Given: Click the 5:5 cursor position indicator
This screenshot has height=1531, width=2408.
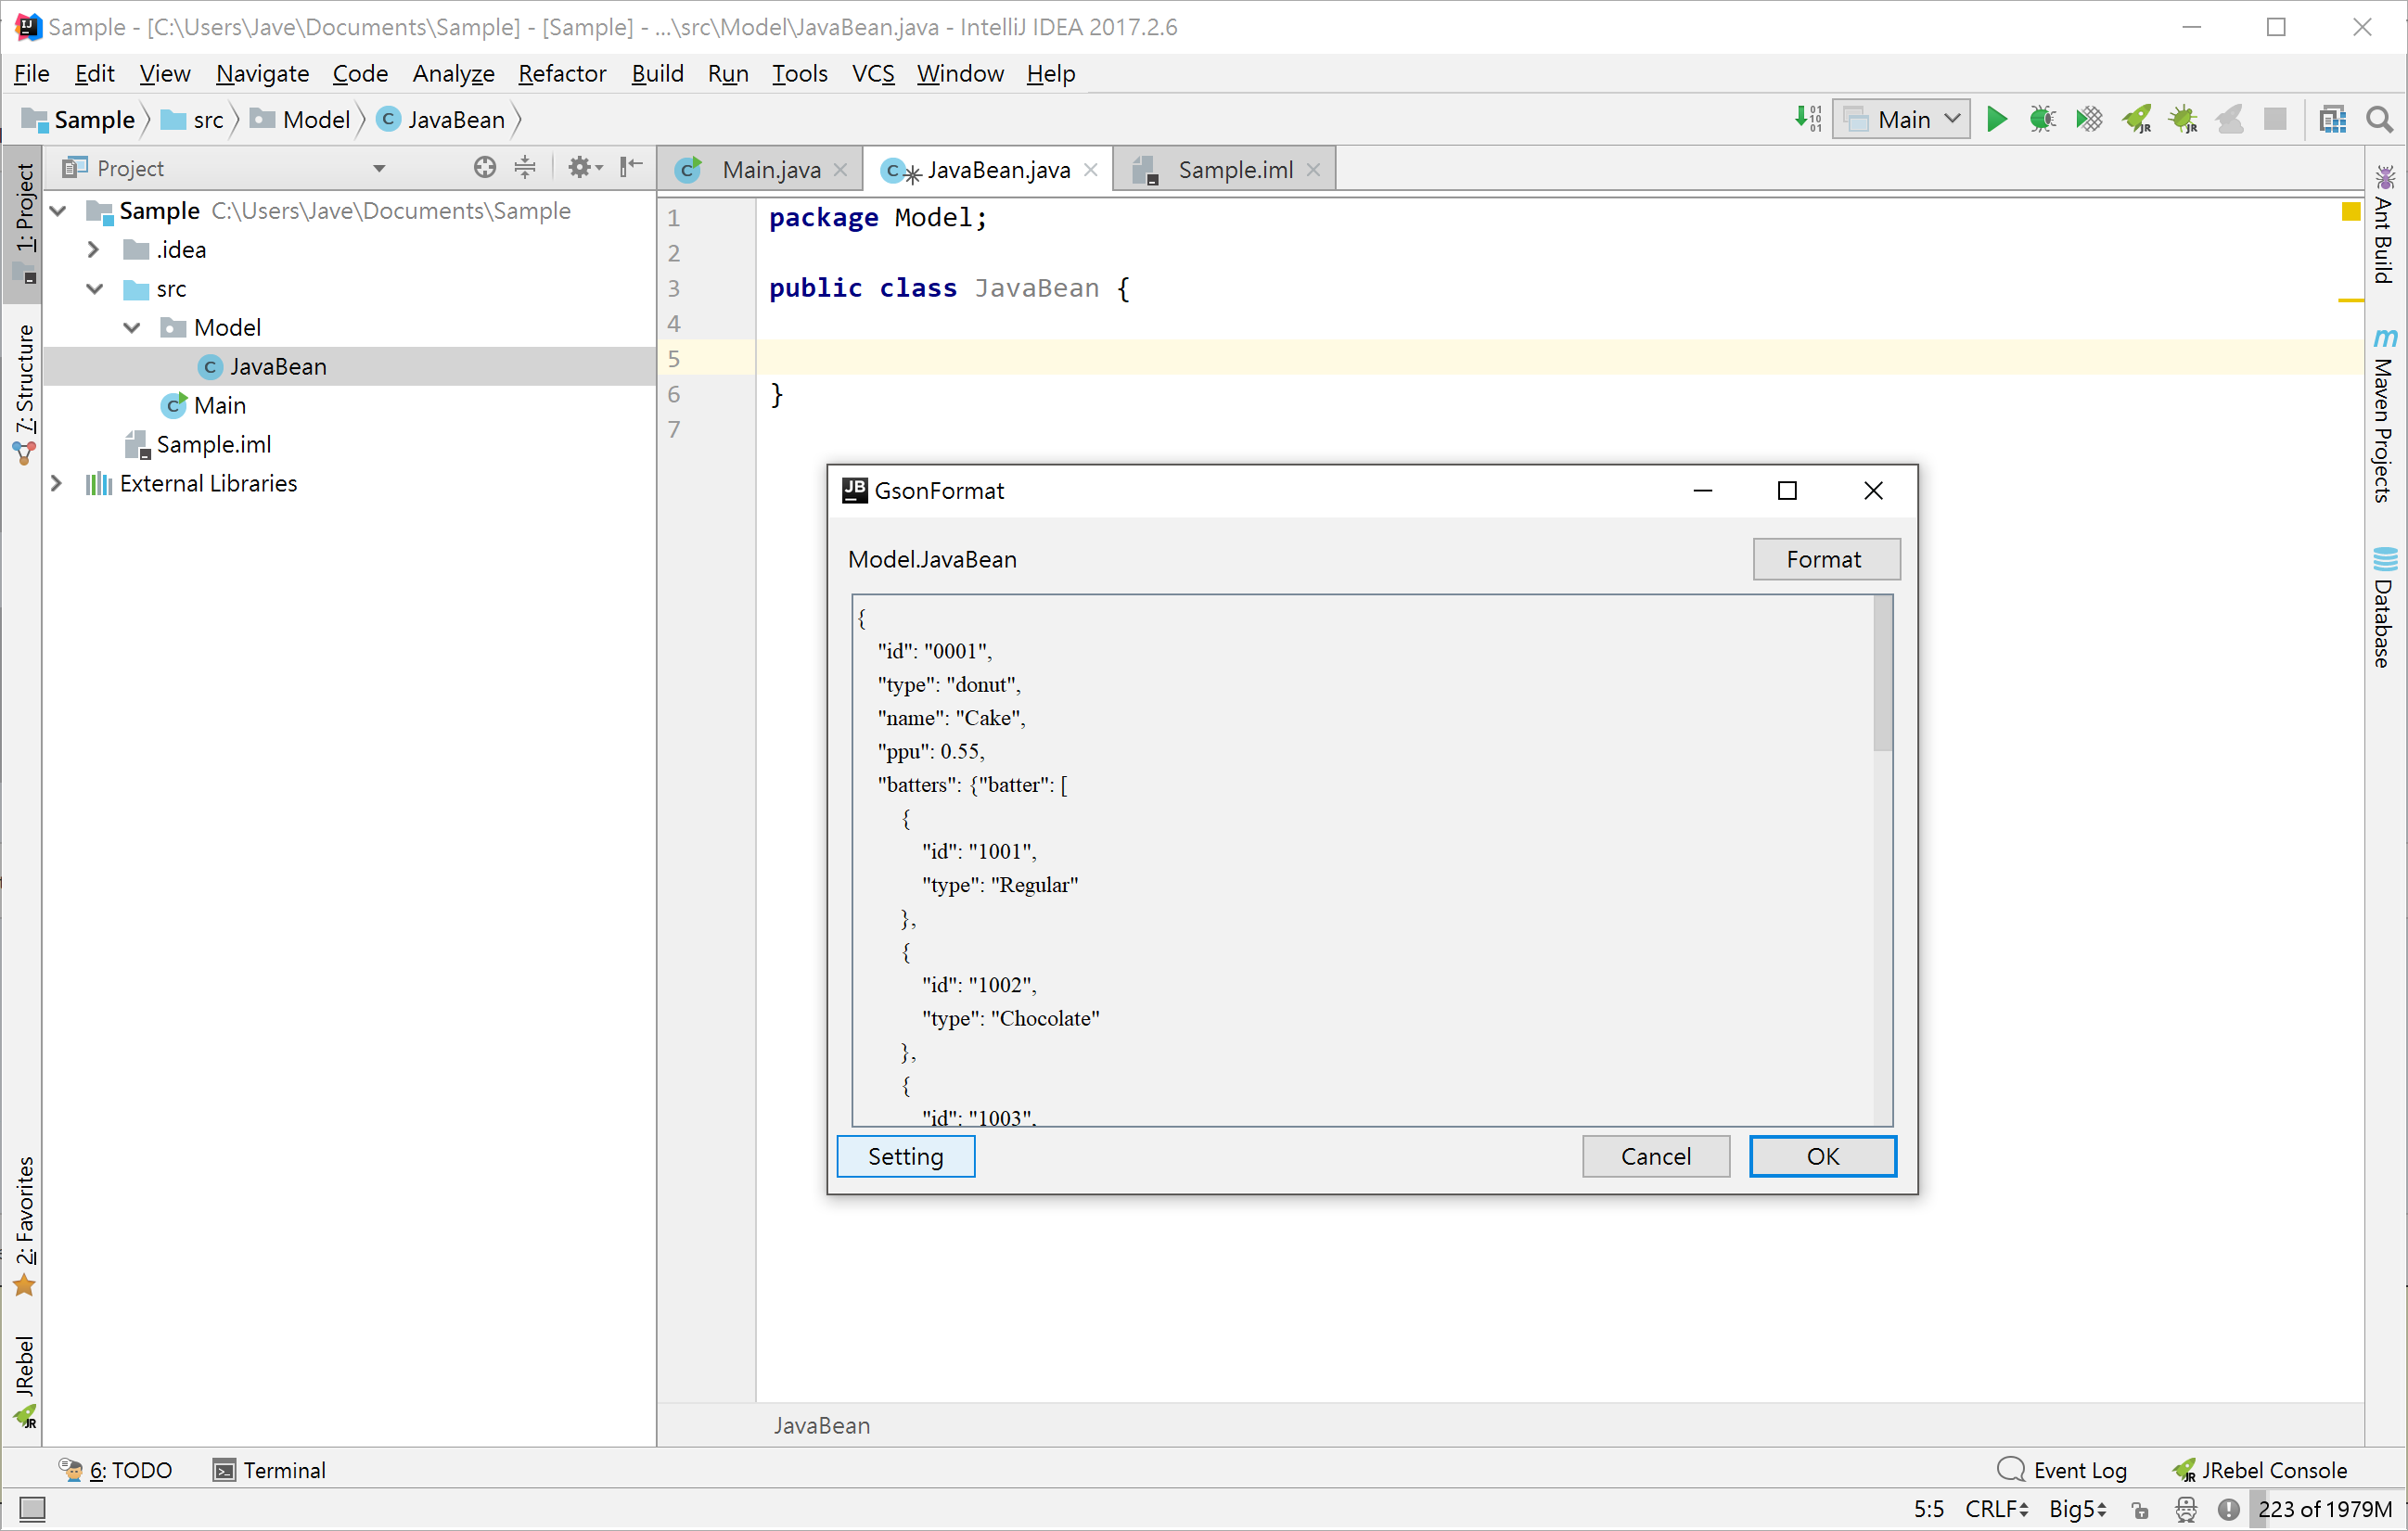Looking at the screenshot, I should (1929, 1509).
